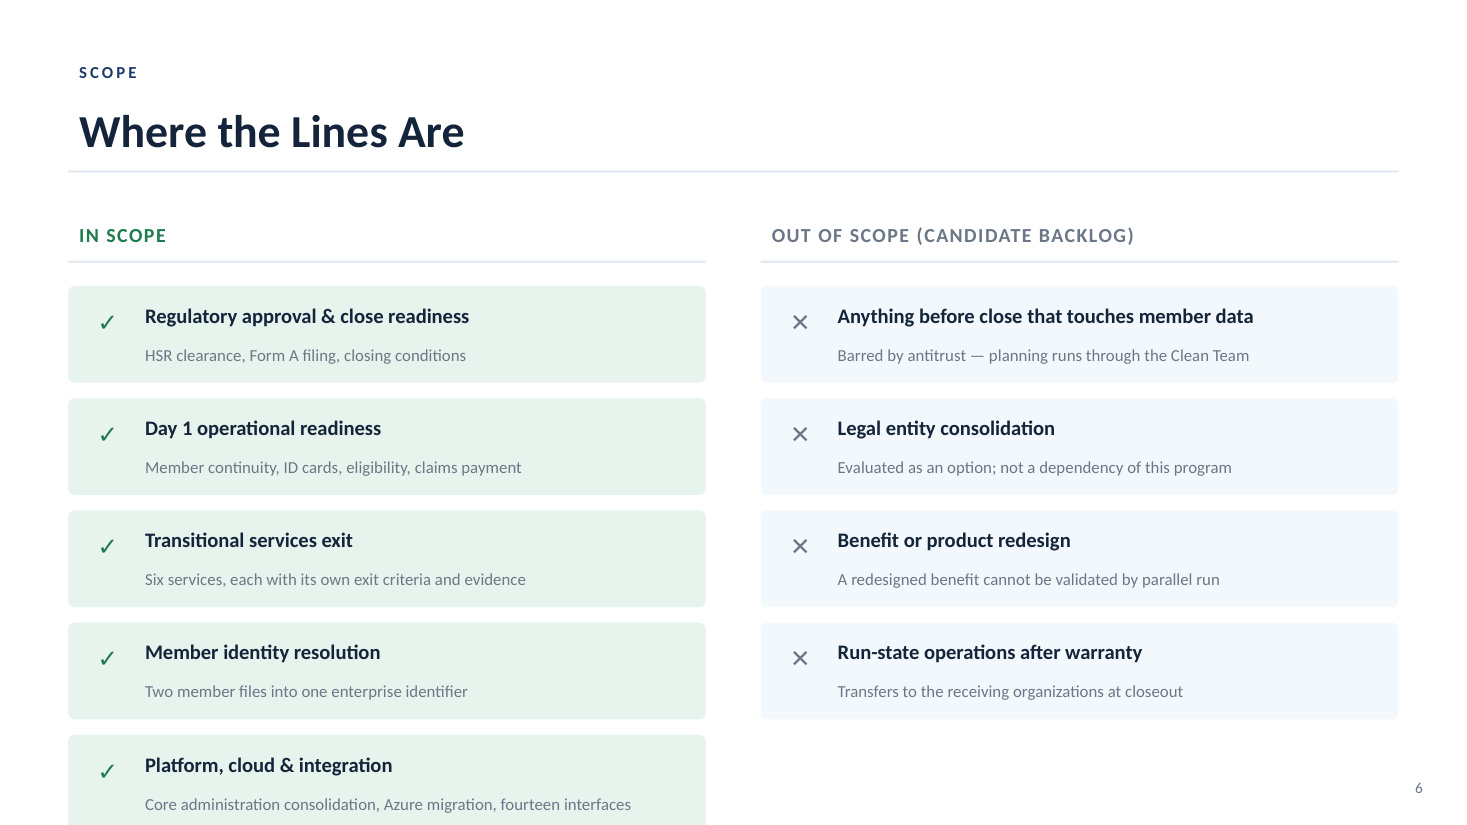
Task: Click the X icon beside Anything before close
Action: tap(800, 322)
